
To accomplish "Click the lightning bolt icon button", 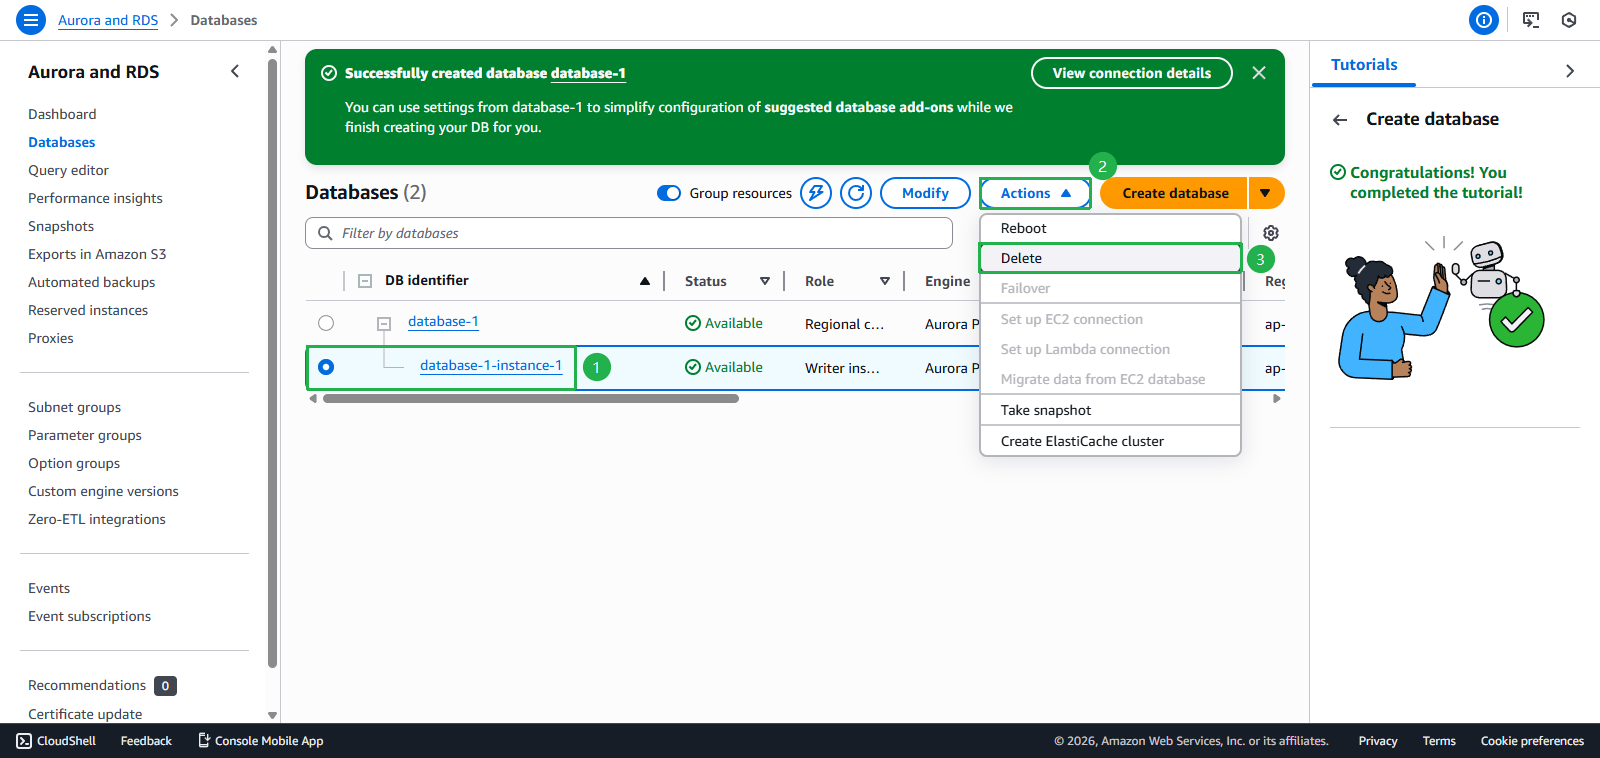I will [x=816, y=193].
